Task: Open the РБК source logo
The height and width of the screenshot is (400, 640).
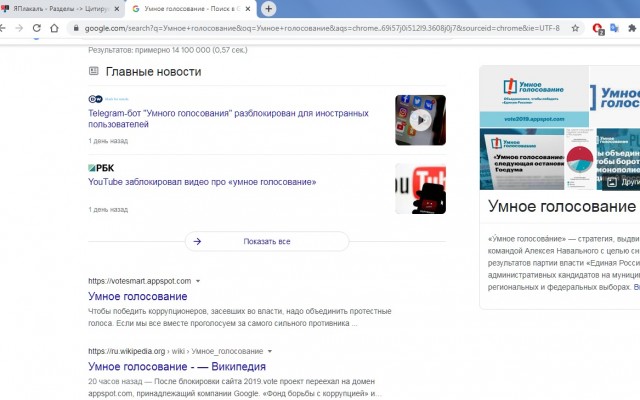Action: 101,168
